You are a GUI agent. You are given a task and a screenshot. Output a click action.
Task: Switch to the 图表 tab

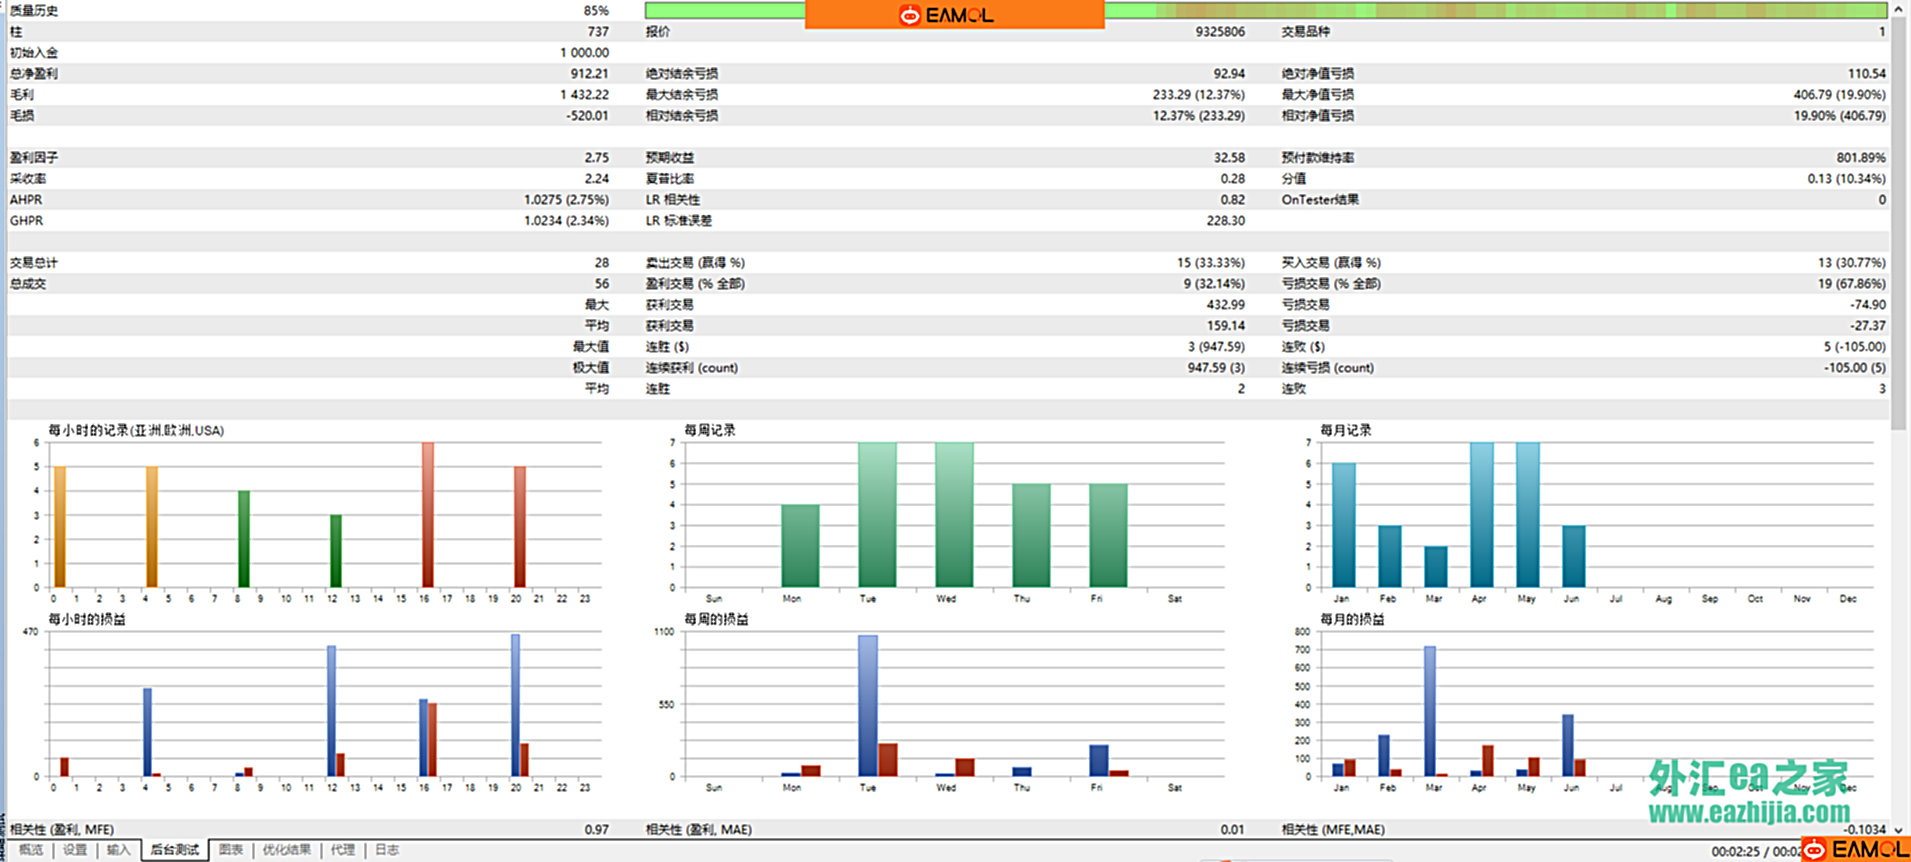coord(231,850)
